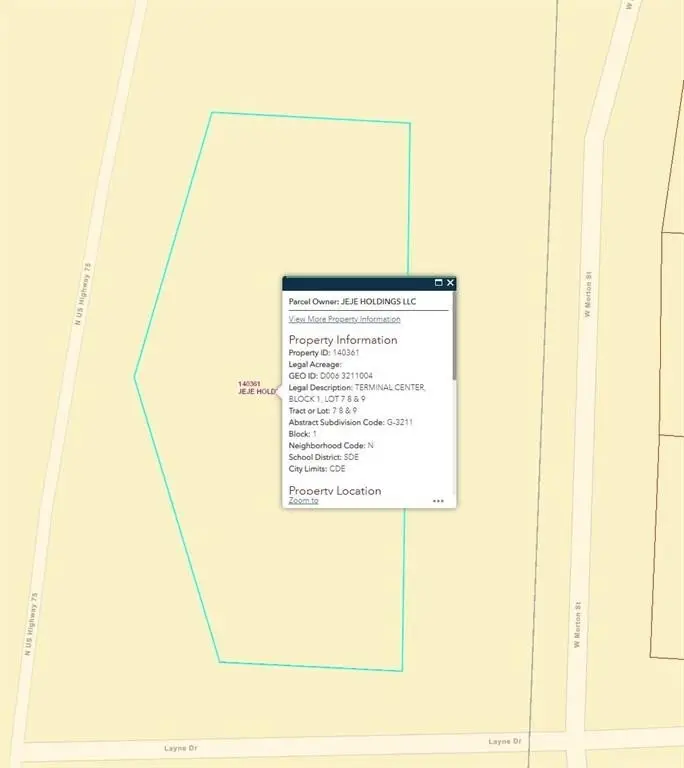Click the City Limits CDE row
This screenshot has height=768, width=684.
click(316, 468)
